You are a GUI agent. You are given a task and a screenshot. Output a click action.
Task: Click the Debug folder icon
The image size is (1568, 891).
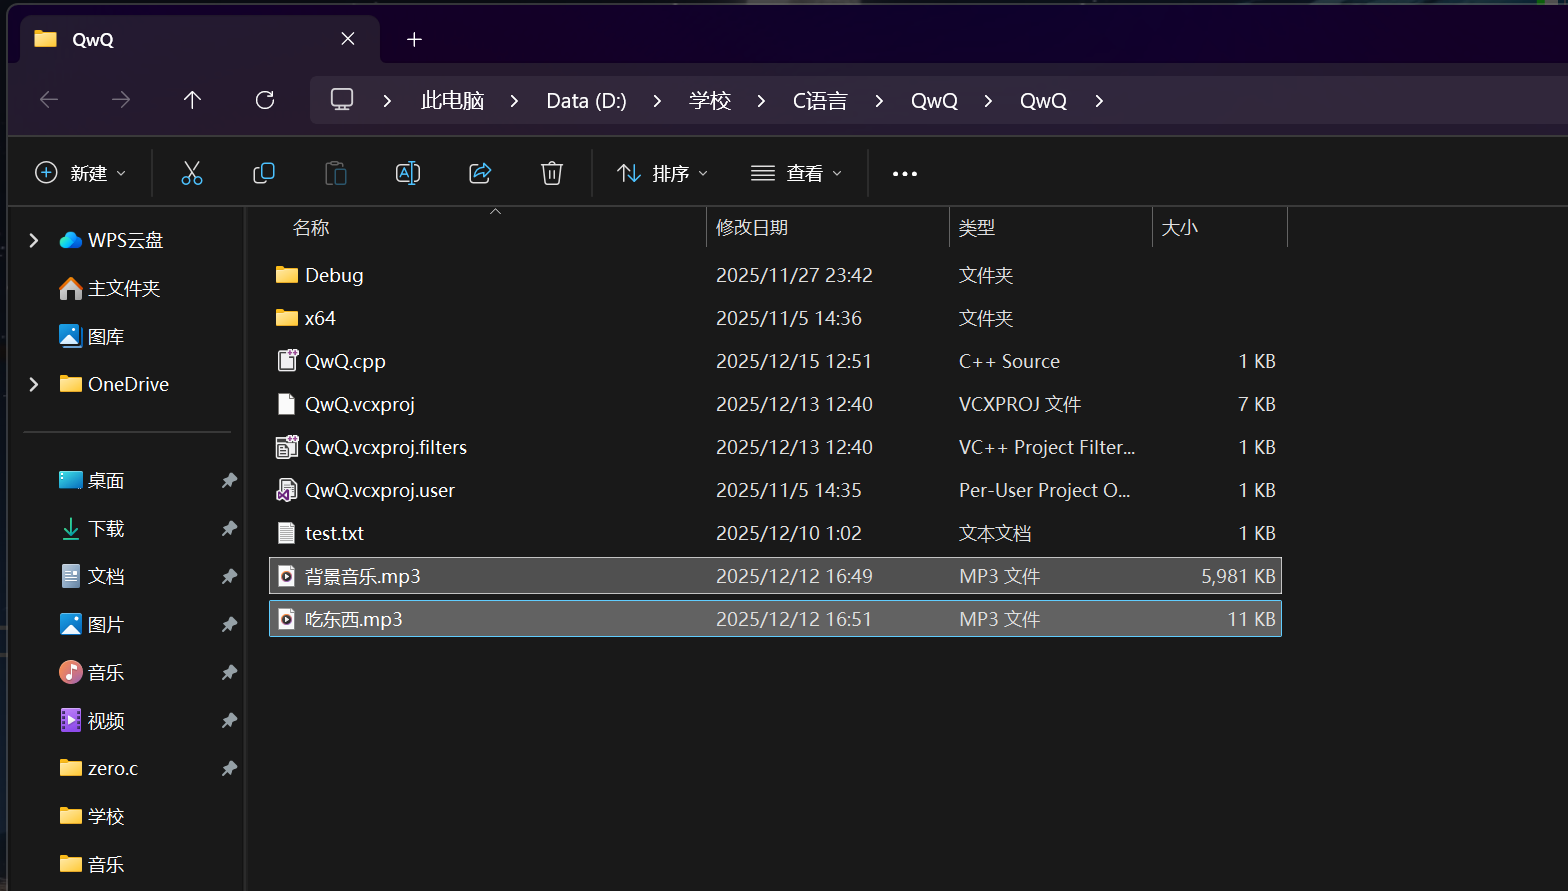pos(287,275)
